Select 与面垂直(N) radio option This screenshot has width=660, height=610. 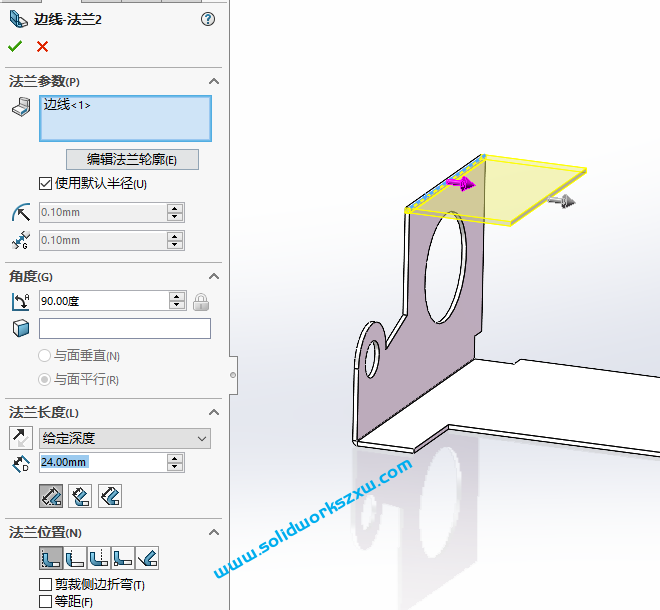click(44, 356)
